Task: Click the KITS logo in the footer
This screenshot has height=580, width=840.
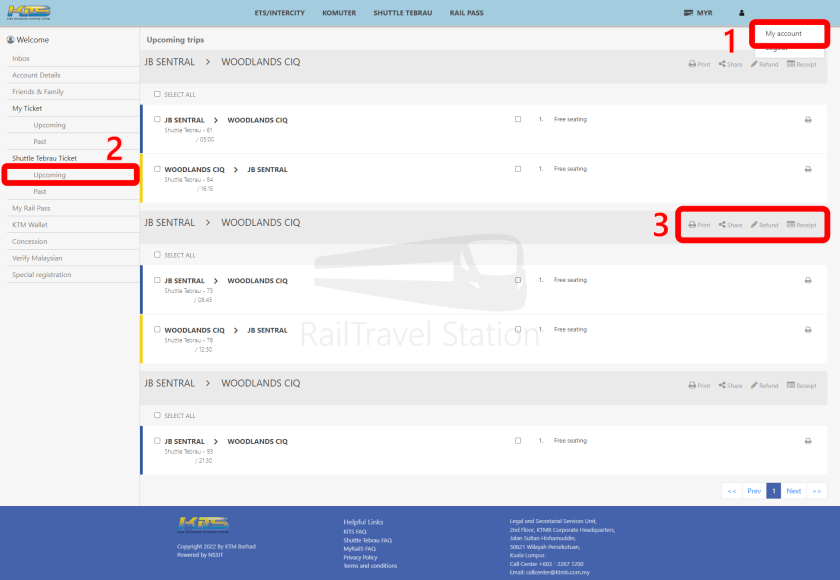Action: point(203,524)
